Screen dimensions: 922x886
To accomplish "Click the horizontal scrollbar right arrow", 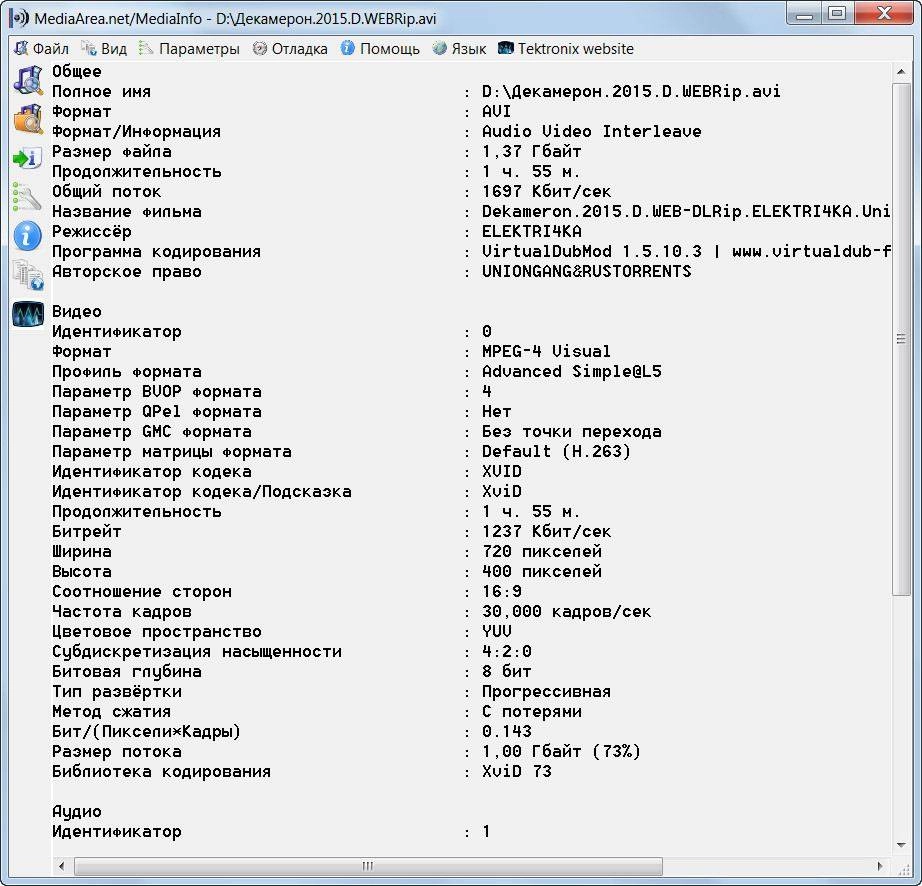I will [880, 866].
